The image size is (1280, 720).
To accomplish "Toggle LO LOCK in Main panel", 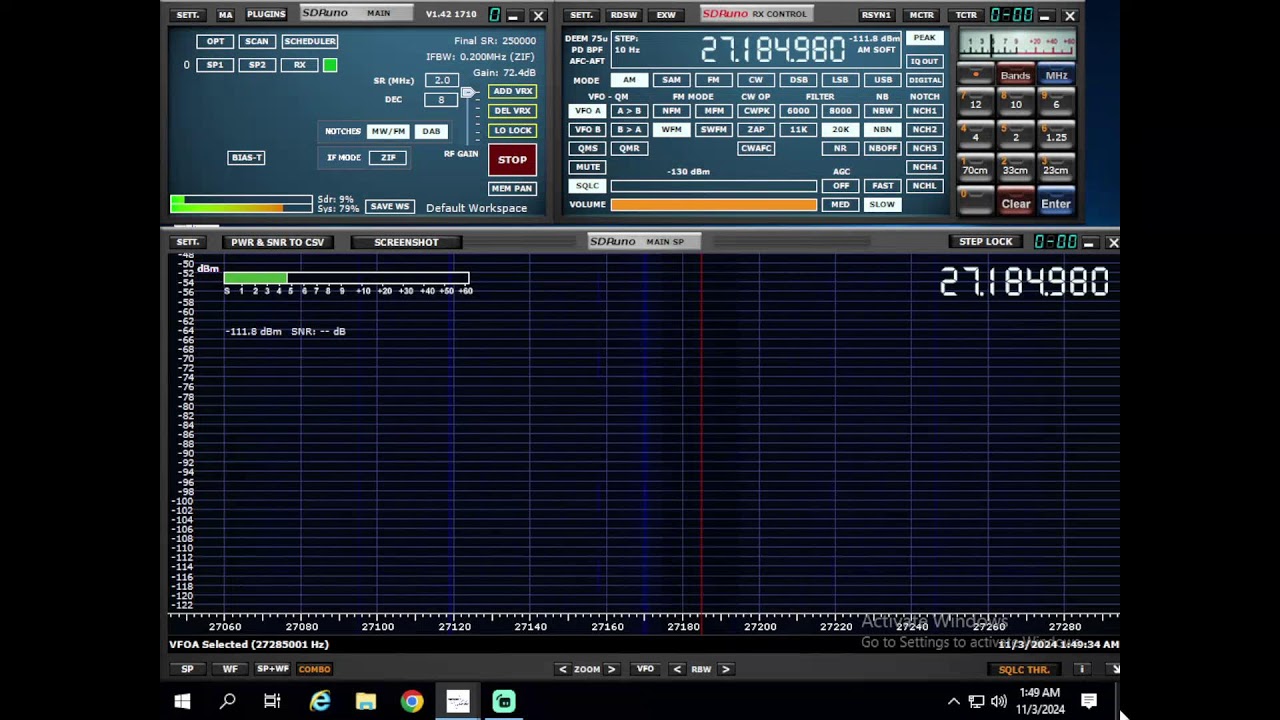I will [512, 130].
